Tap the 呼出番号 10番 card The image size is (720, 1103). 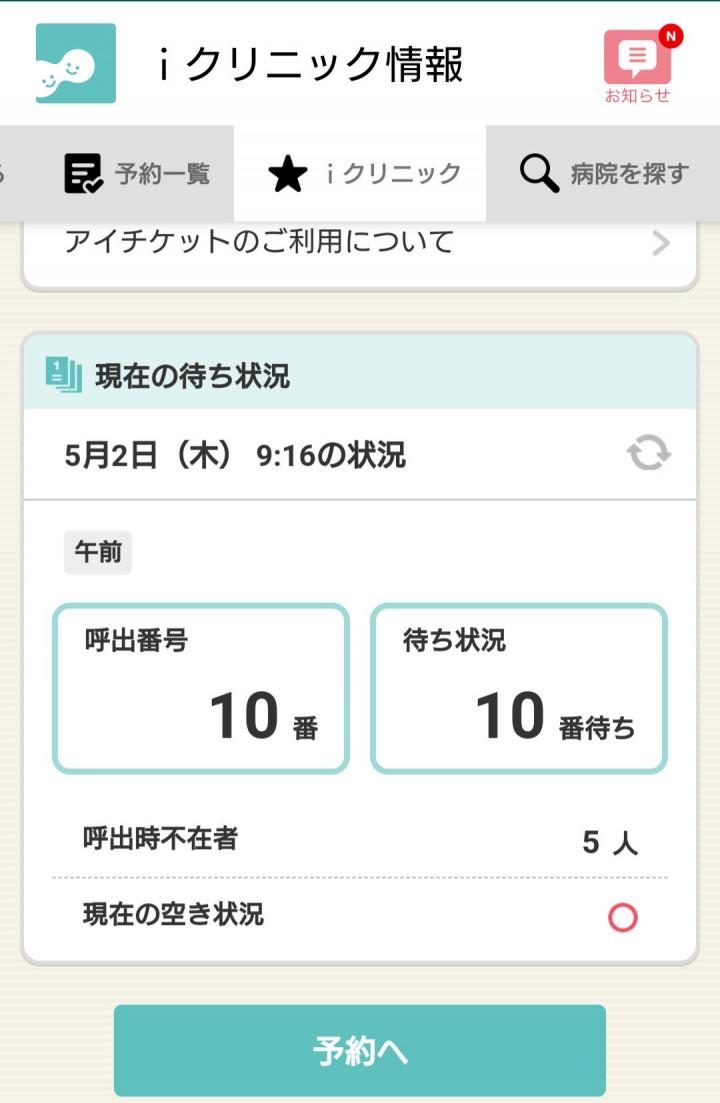tap(201, 689)
